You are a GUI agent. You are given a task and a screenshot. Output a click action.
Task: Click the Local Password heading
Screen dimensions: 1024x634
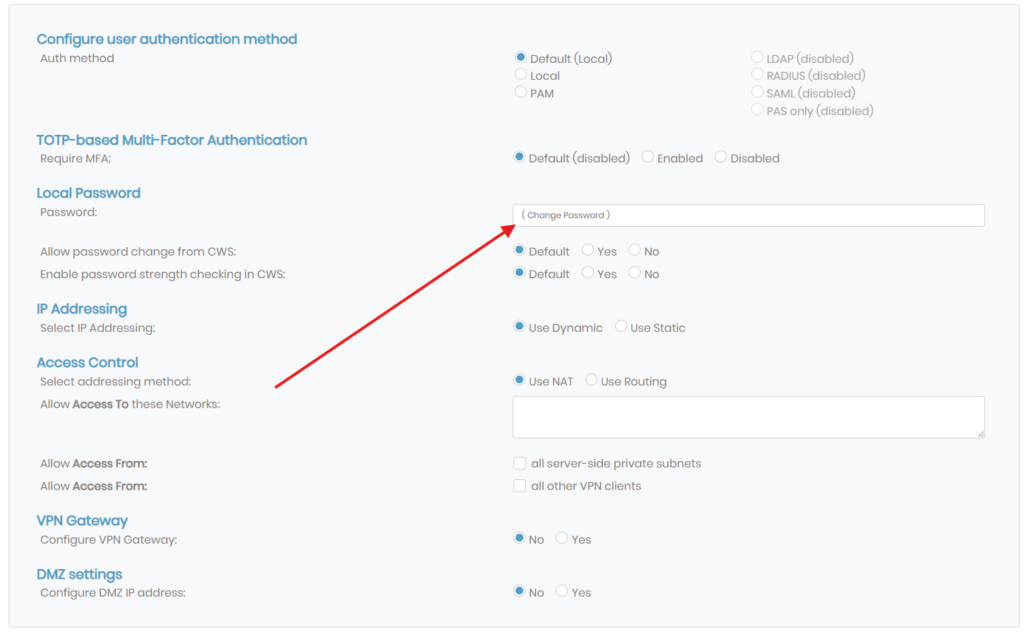pyautogui.click(x=88, y=193)
